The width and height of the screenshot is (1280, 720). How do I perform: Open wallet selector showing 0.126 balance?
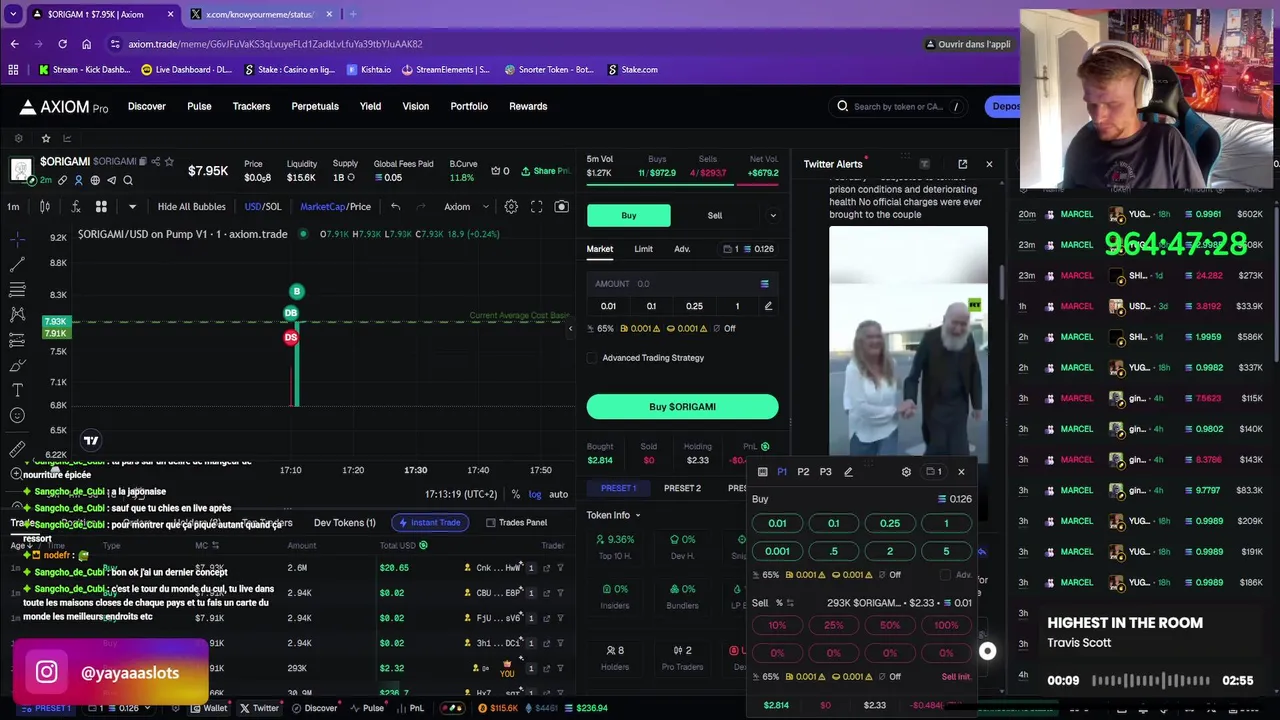coord(748,249)
